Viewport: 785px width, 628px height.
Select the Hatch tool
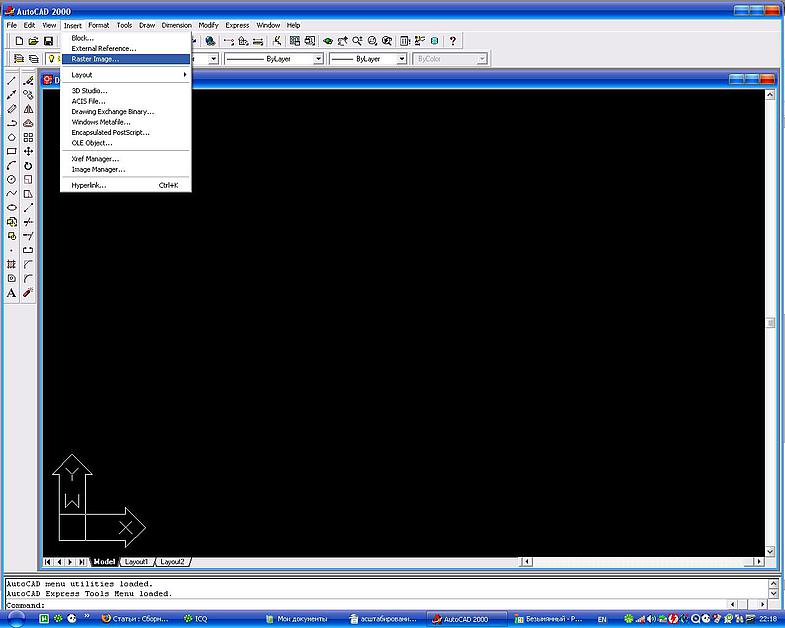coord(12,264)
